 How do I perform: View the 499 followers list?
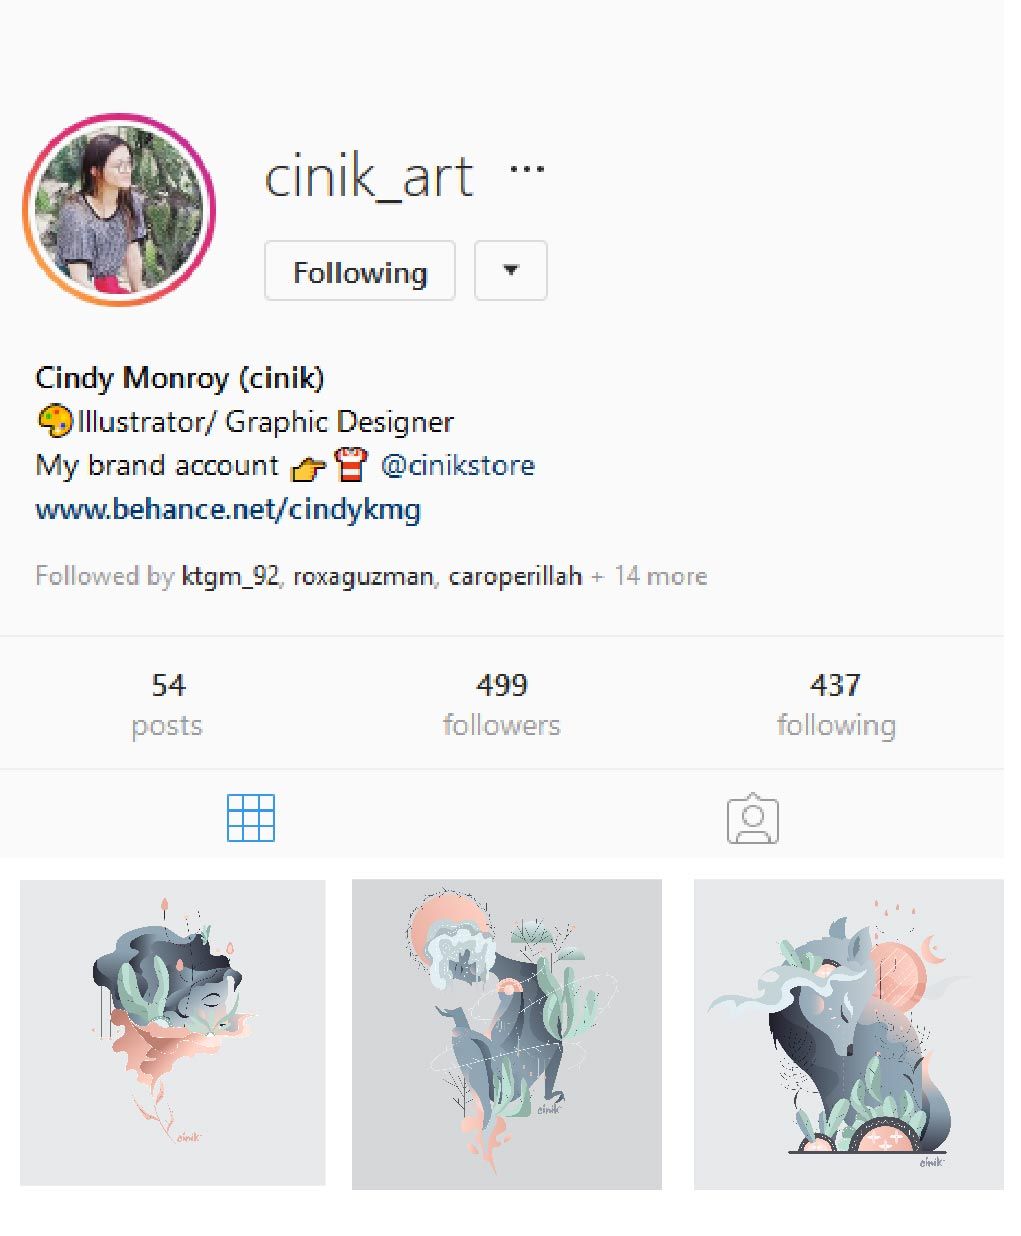pyautogui.click(x=501, y=705)
